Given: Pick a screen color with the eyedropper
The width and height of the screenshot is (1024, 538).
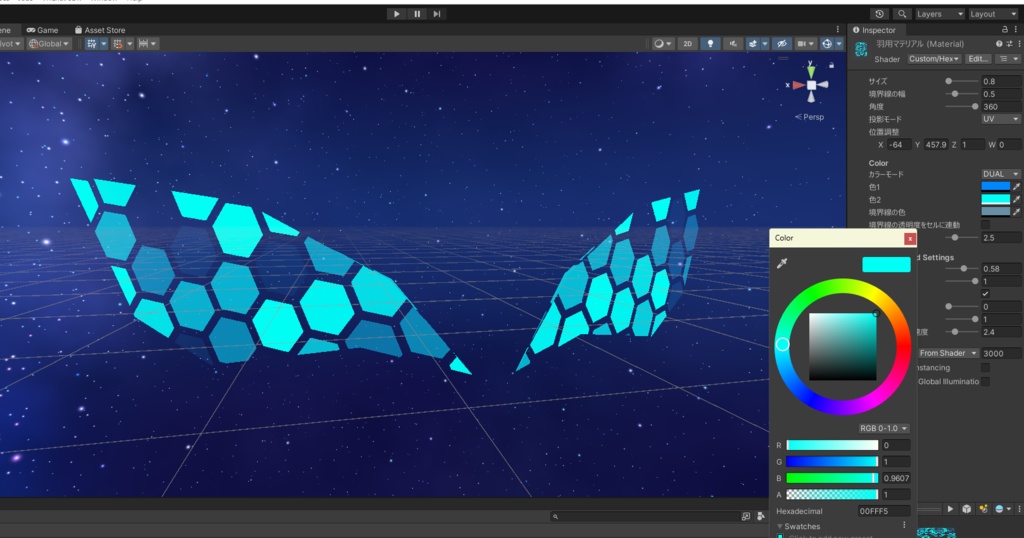Looking at the screenshot, I should [x=782, y=263].
